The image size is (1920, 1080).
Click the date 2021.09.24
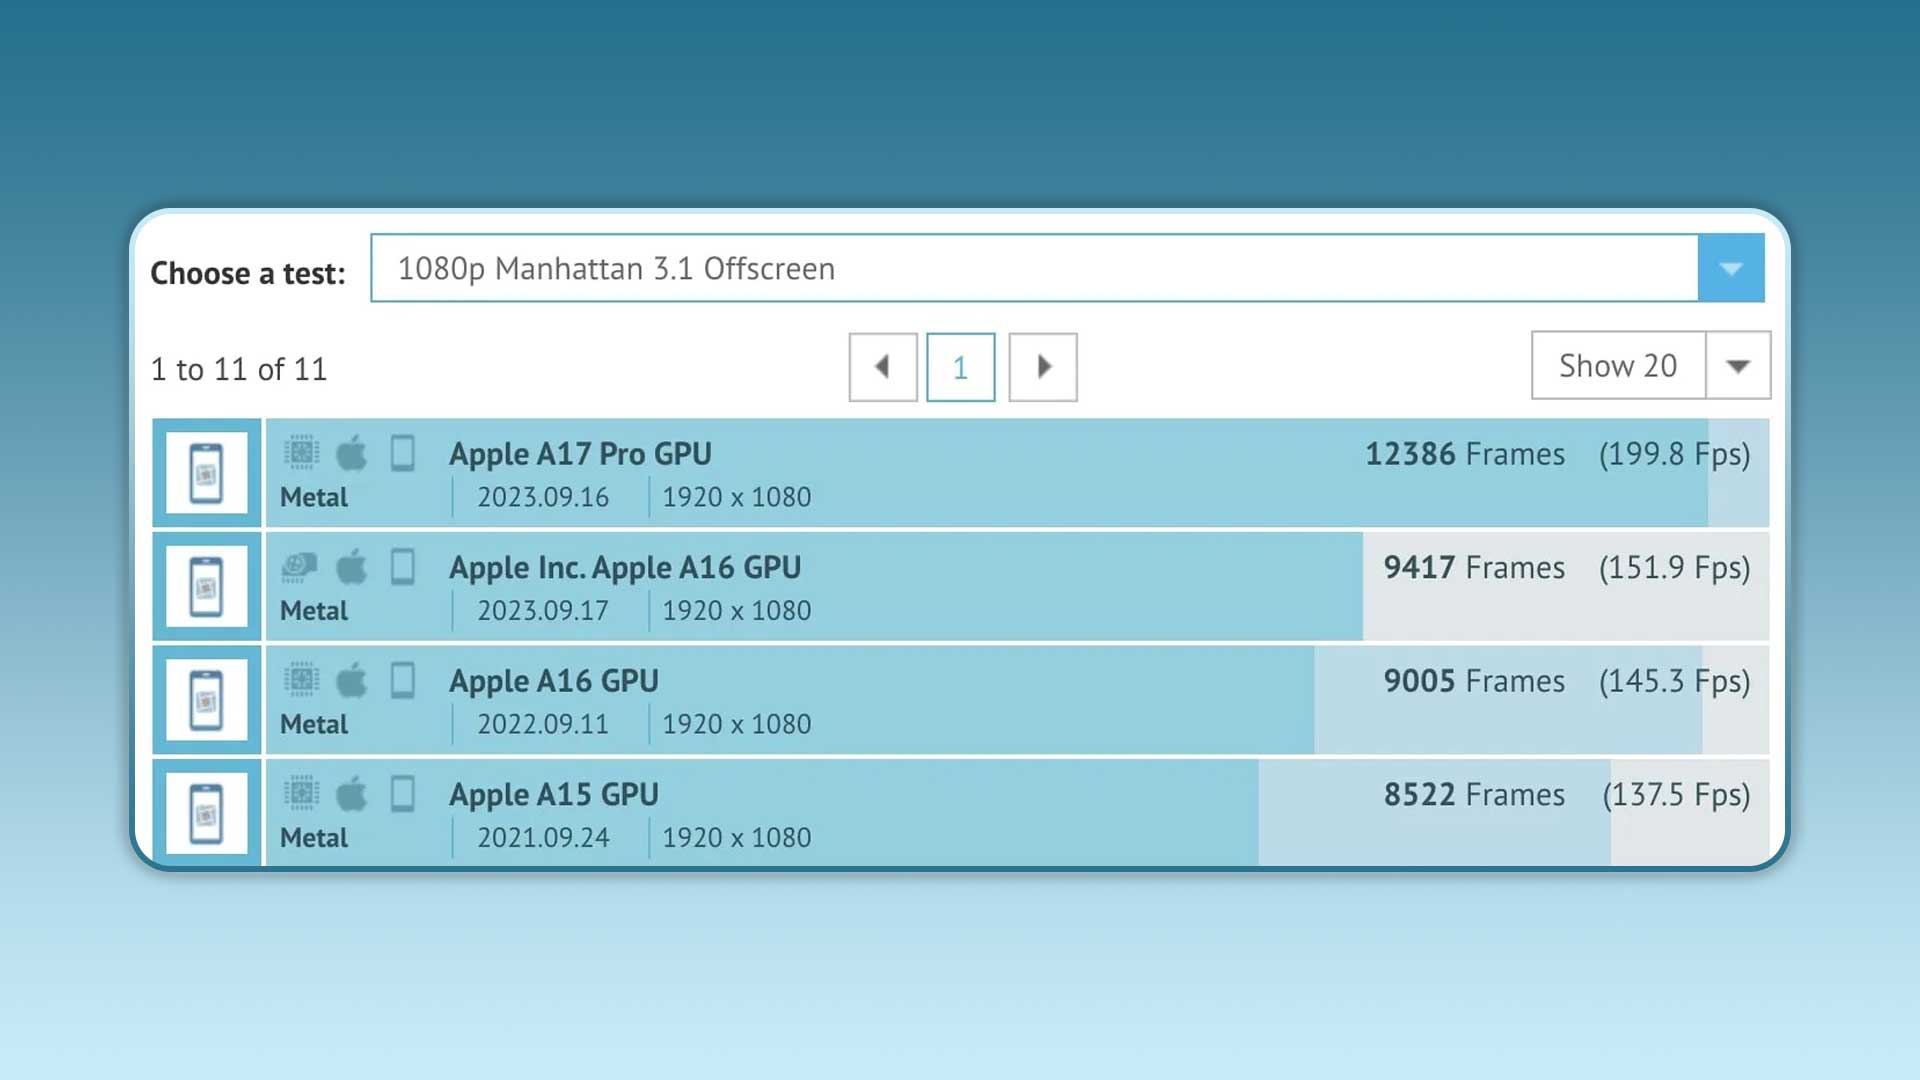(543, 838)
